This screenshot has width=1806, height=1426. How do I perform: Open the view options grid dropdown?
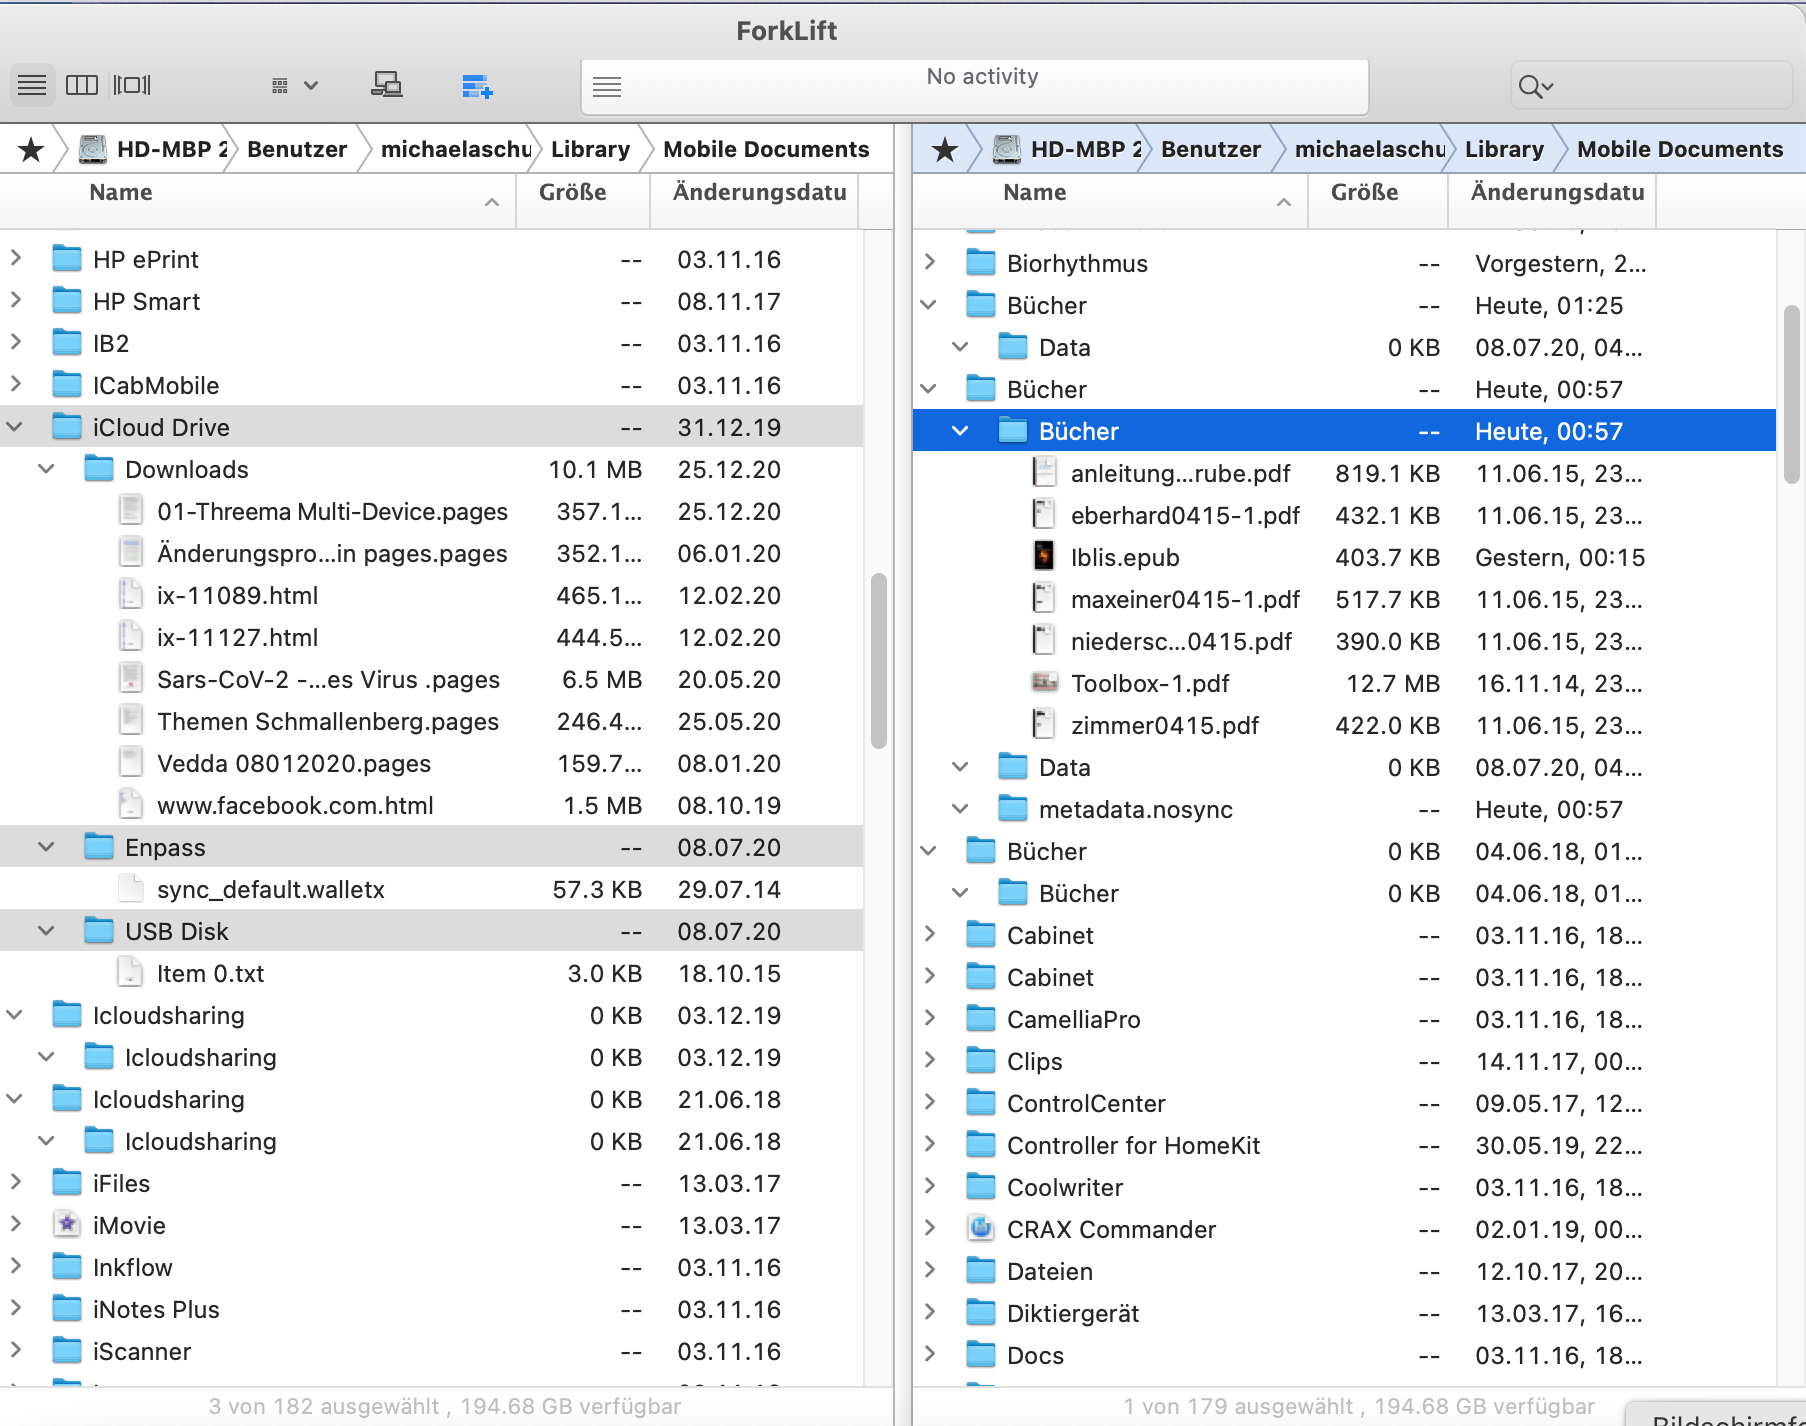[294, 86]
